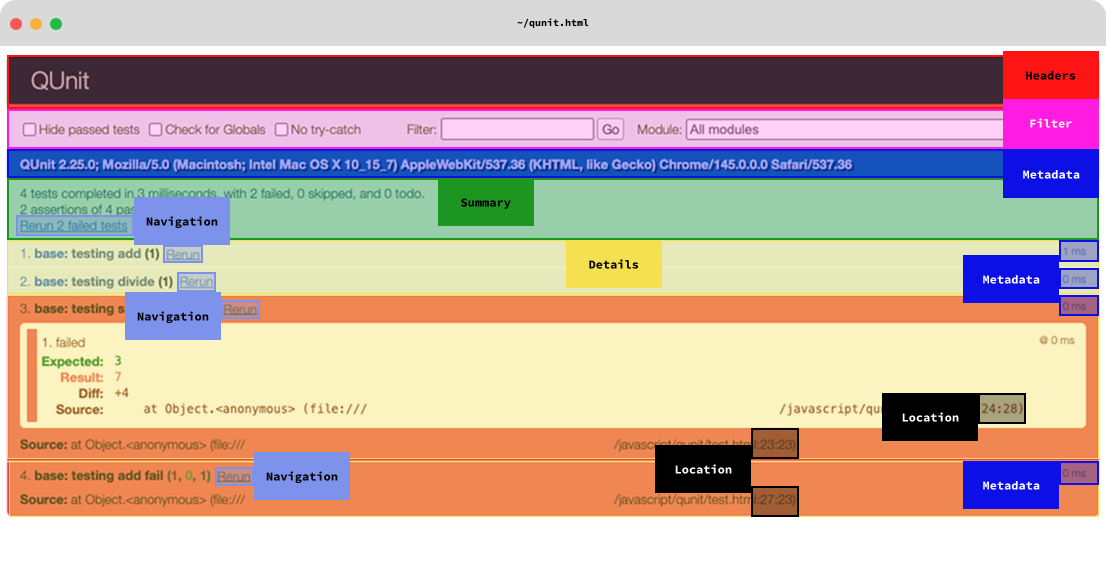Image resolution: width=1106 pixels, height=586 pixels.
Task: Click the '@ 0 ms' assertion timestamp
Action: (1057, 341)
